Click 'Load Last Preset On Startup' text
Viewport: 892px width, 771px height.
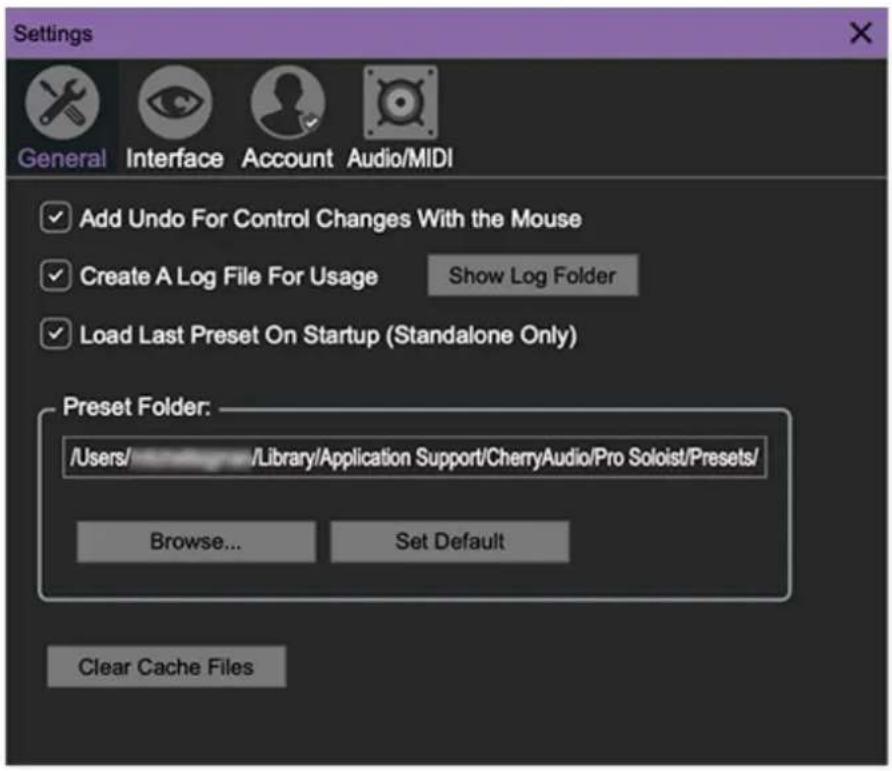[328, 335]
